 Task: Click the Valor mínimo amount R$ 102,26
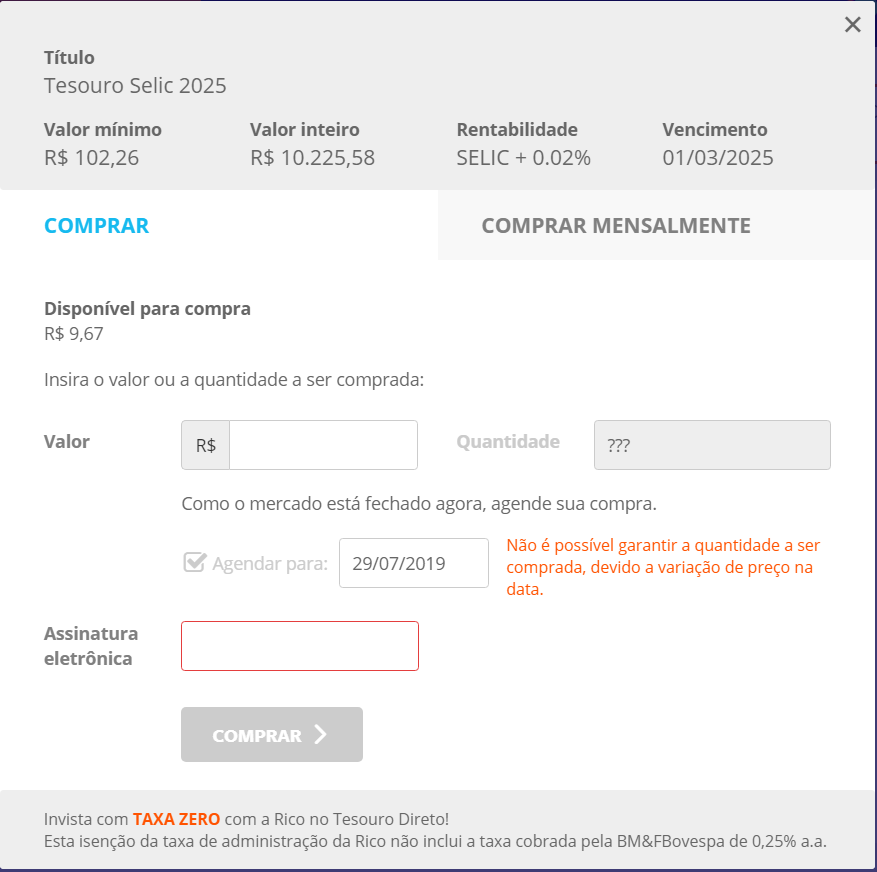click(x=92, y=158)
